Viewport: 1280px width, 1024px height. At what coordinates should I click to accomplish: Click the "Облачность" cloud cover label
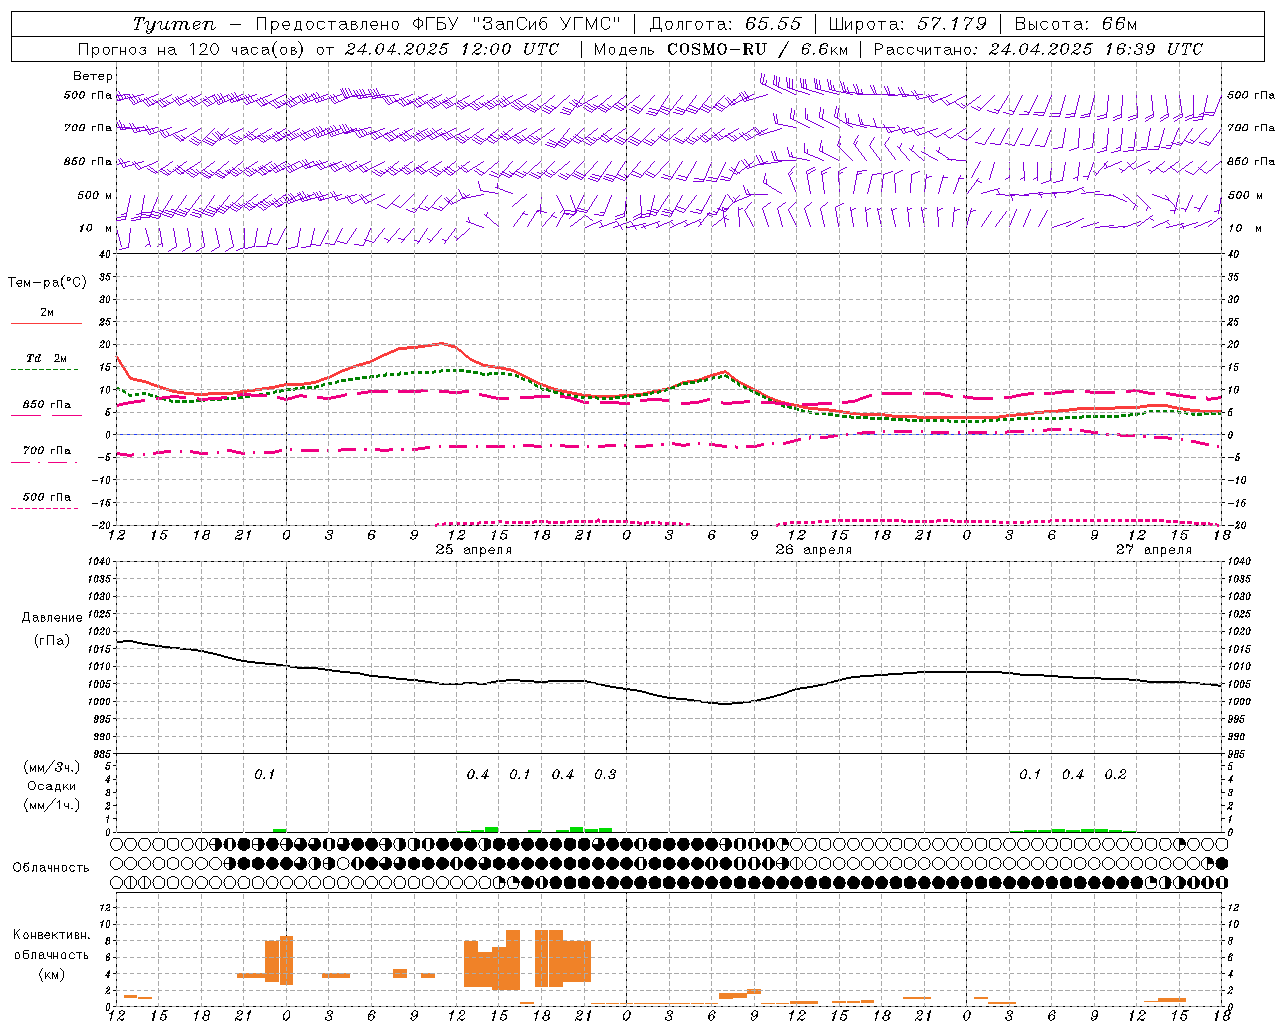(x=51, y=868)
